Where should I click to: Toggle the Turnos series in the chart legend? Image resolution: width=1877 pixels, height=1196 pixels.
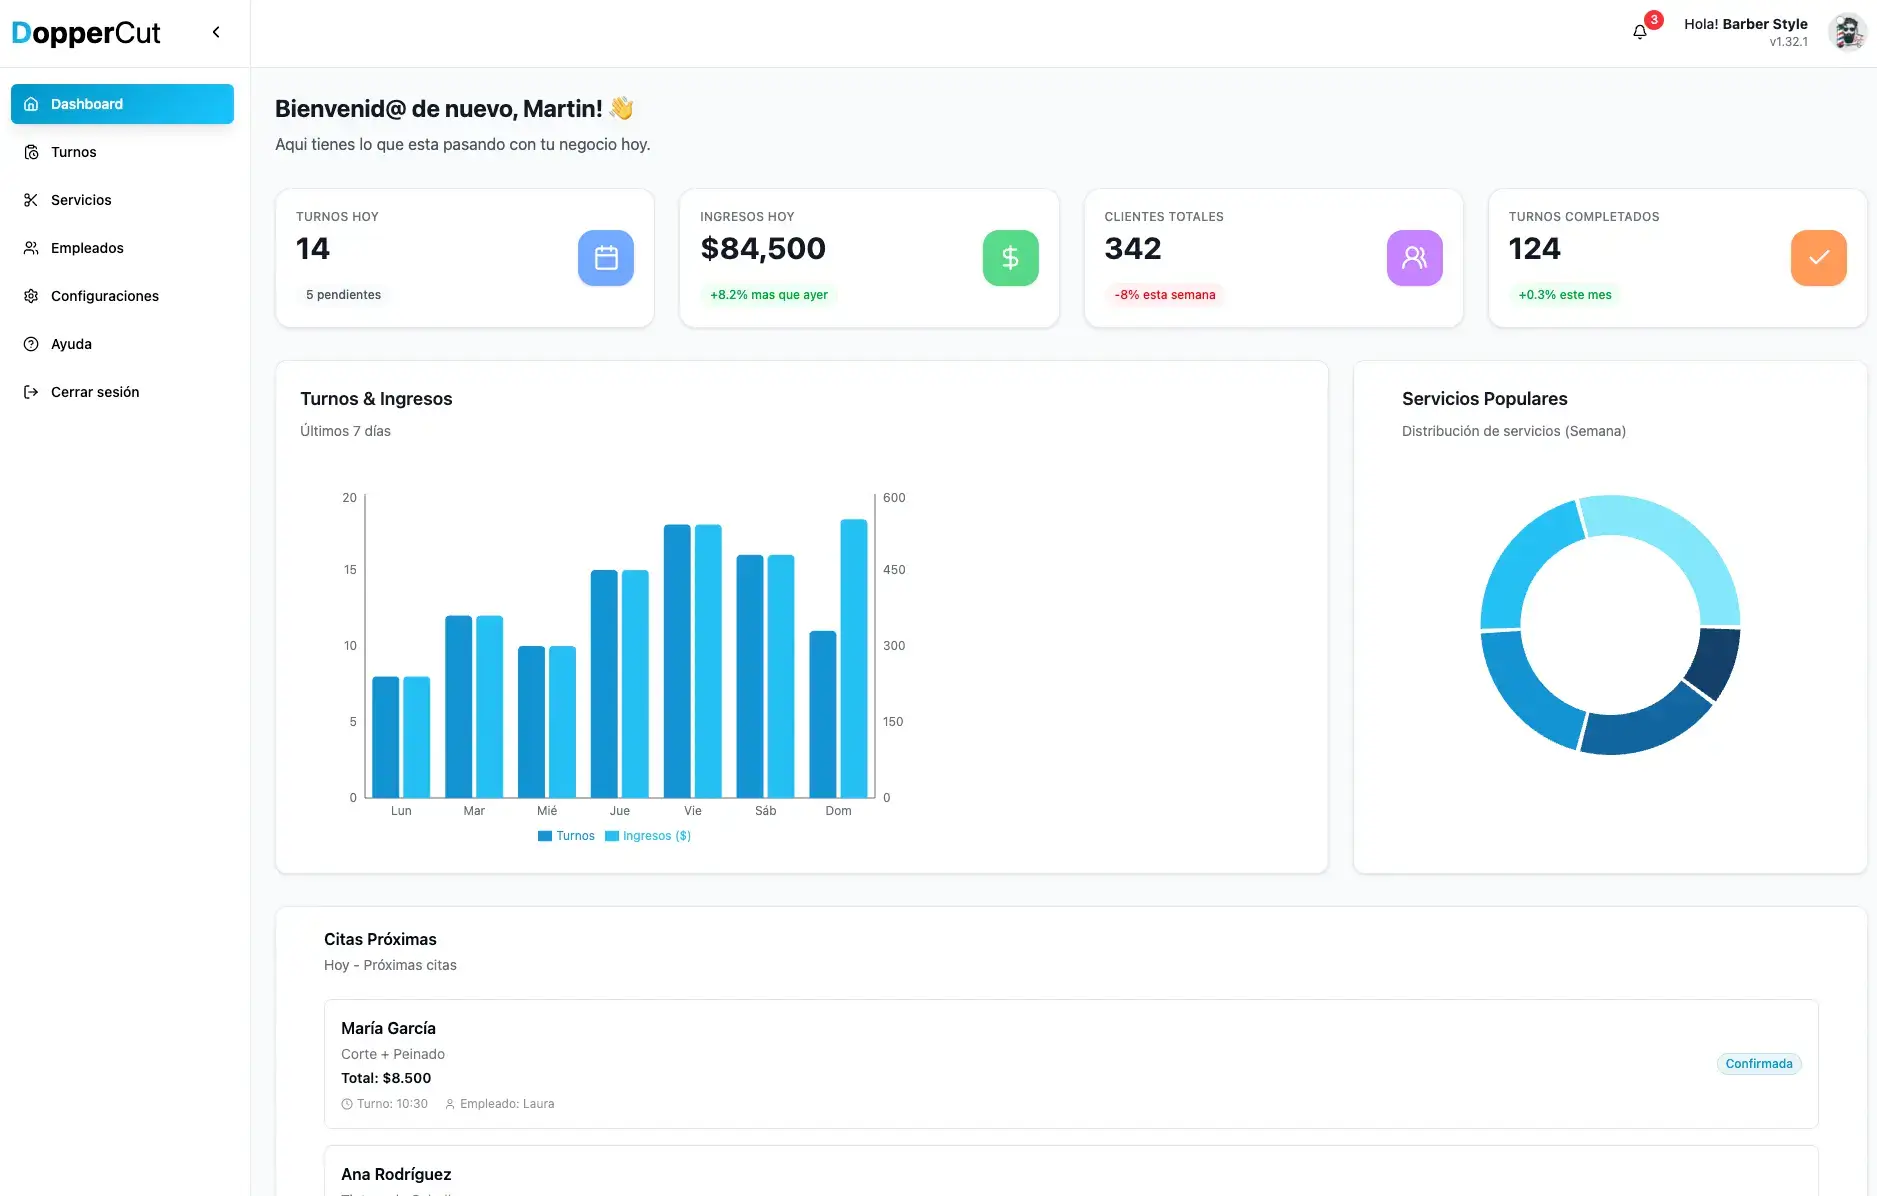click(567, 836)
